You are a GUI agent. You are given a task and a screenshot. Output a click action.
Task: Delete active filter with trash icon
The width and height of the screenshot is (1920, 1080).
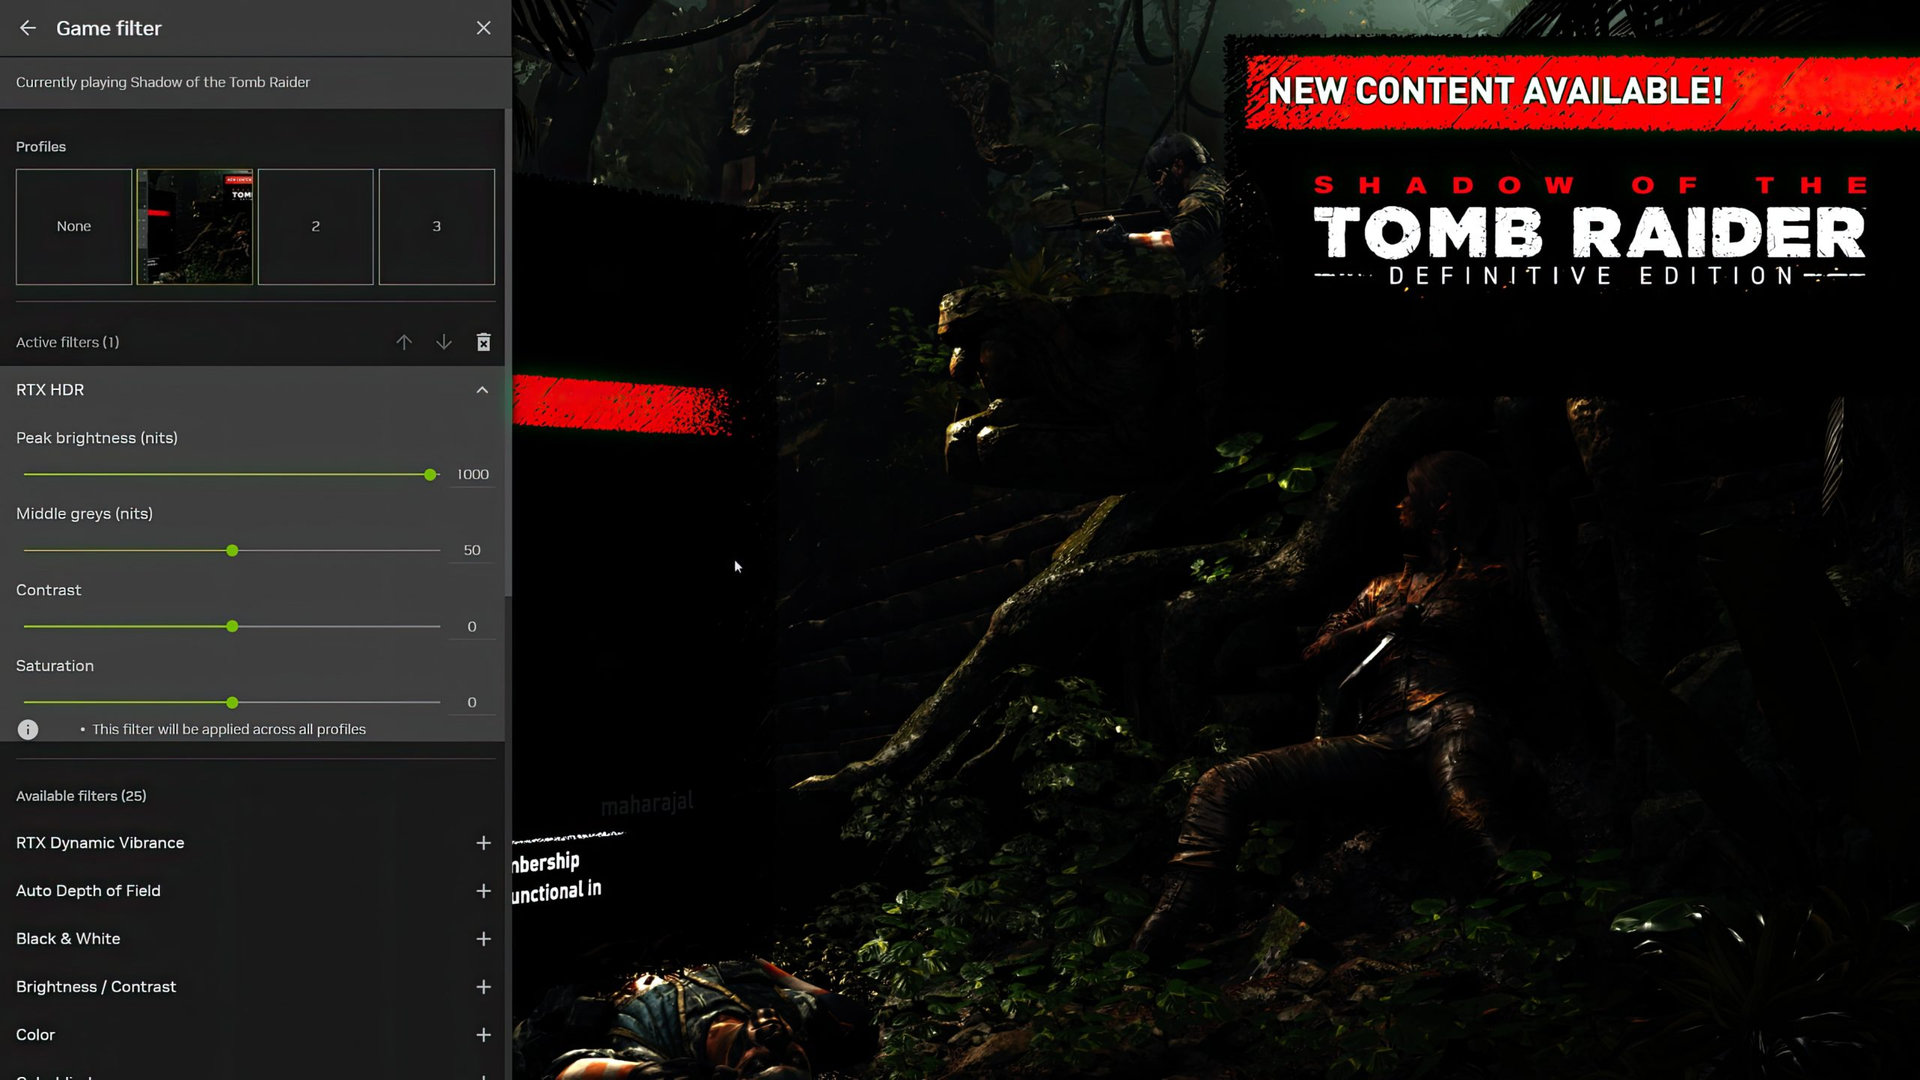point(483,342)
